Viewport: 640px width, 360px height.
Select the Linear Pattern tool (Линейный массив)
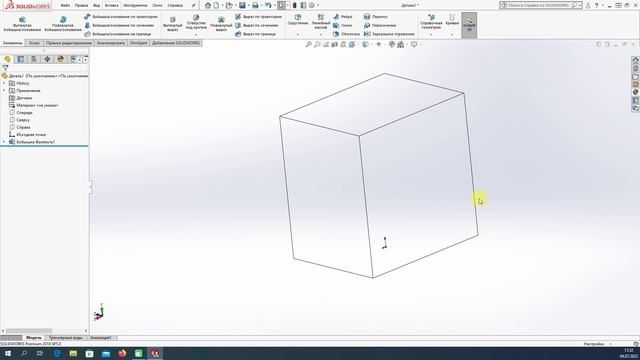tap(321, 21)
